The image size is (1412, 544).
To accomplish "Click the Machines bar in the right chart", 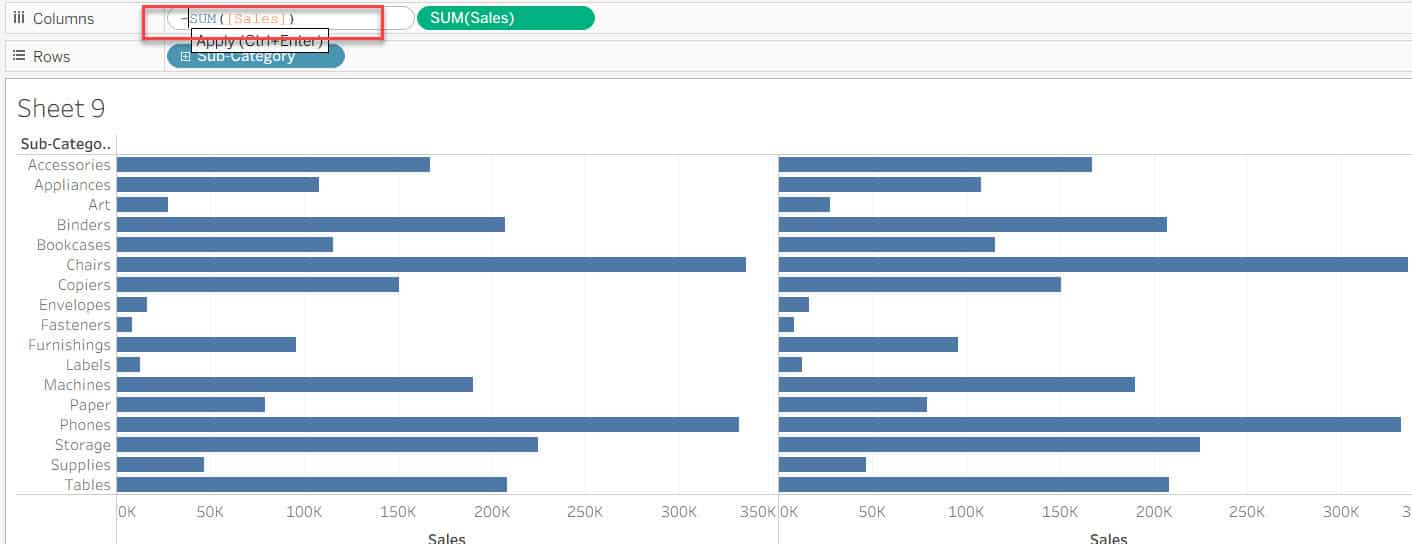I will 957,385.
